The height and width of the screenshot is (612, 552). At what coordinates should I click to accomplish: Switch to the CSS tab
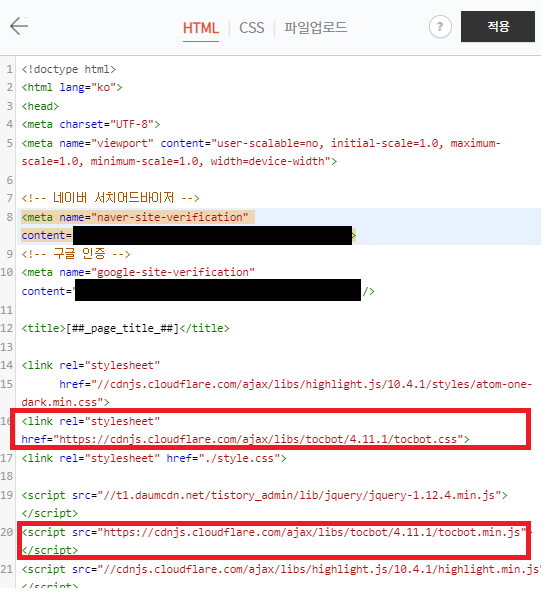[251, 28]
